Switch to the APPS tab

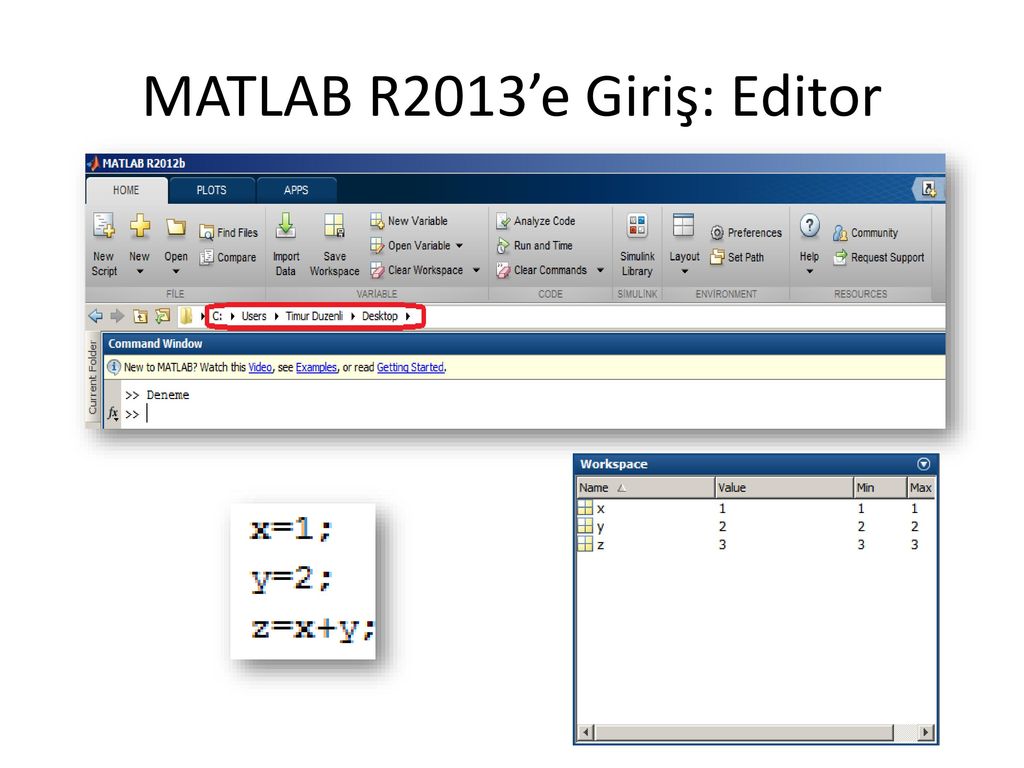click(x=296, y=190)
